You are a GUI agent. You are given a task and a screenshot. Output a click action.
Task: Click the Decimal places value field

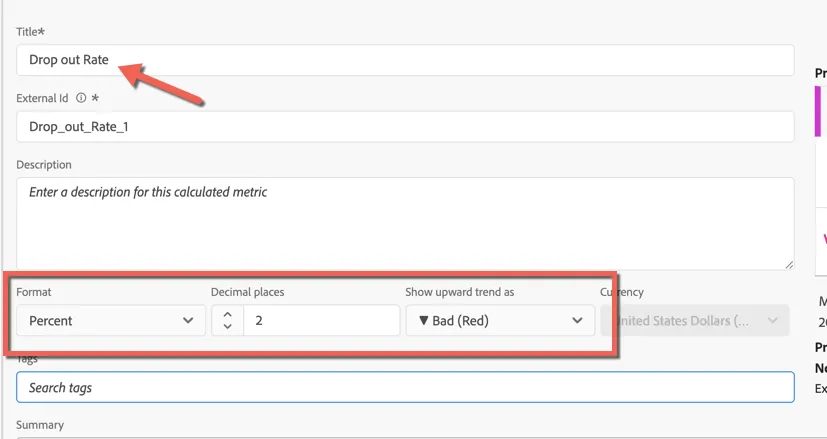coord(321,320)
